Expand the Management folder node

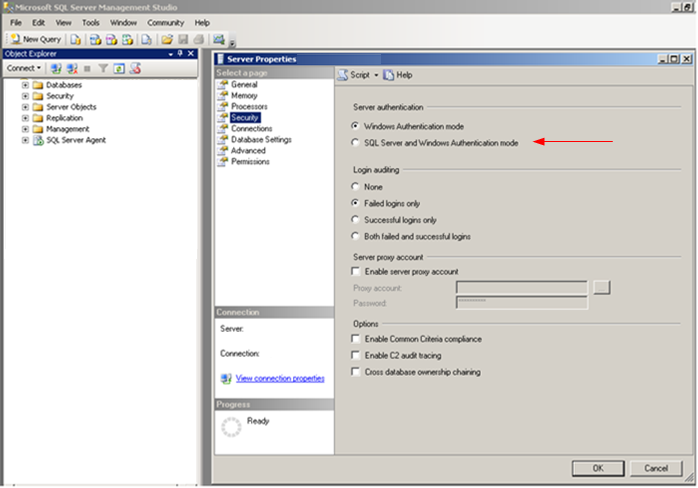coord(25,129)
